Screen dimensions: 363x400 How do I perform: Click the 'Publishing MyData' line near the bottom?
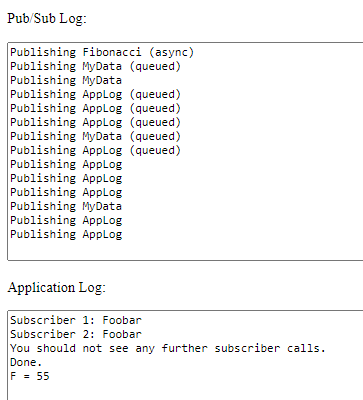click(x=66, y=206)
